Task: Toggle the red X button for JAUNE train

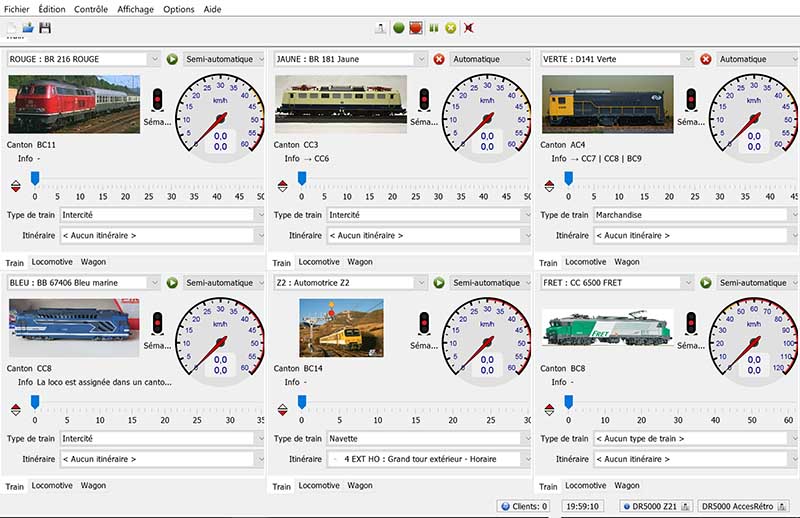Action: click(438, 59)
